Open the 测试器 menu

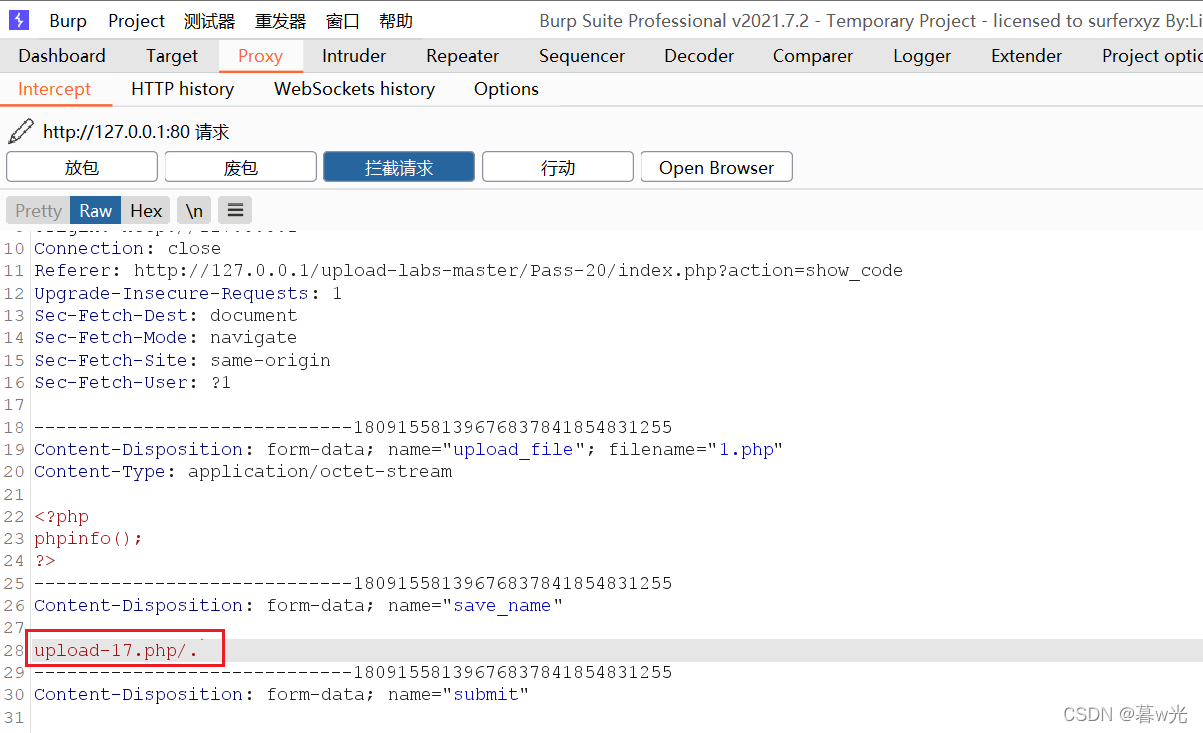(210, 21)
